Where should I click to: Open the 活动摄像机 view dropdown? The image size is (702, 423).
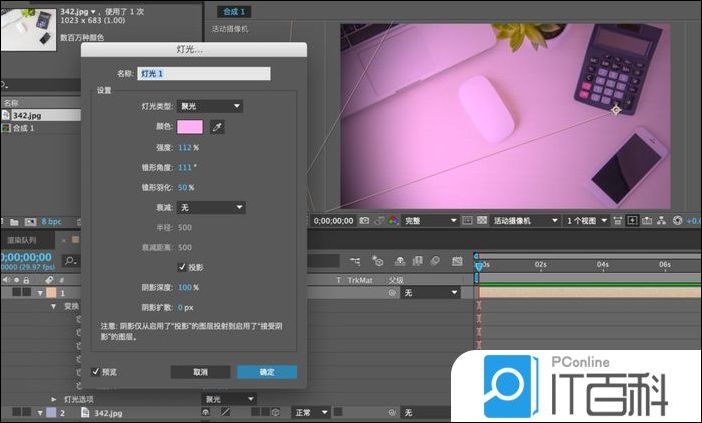526,221
